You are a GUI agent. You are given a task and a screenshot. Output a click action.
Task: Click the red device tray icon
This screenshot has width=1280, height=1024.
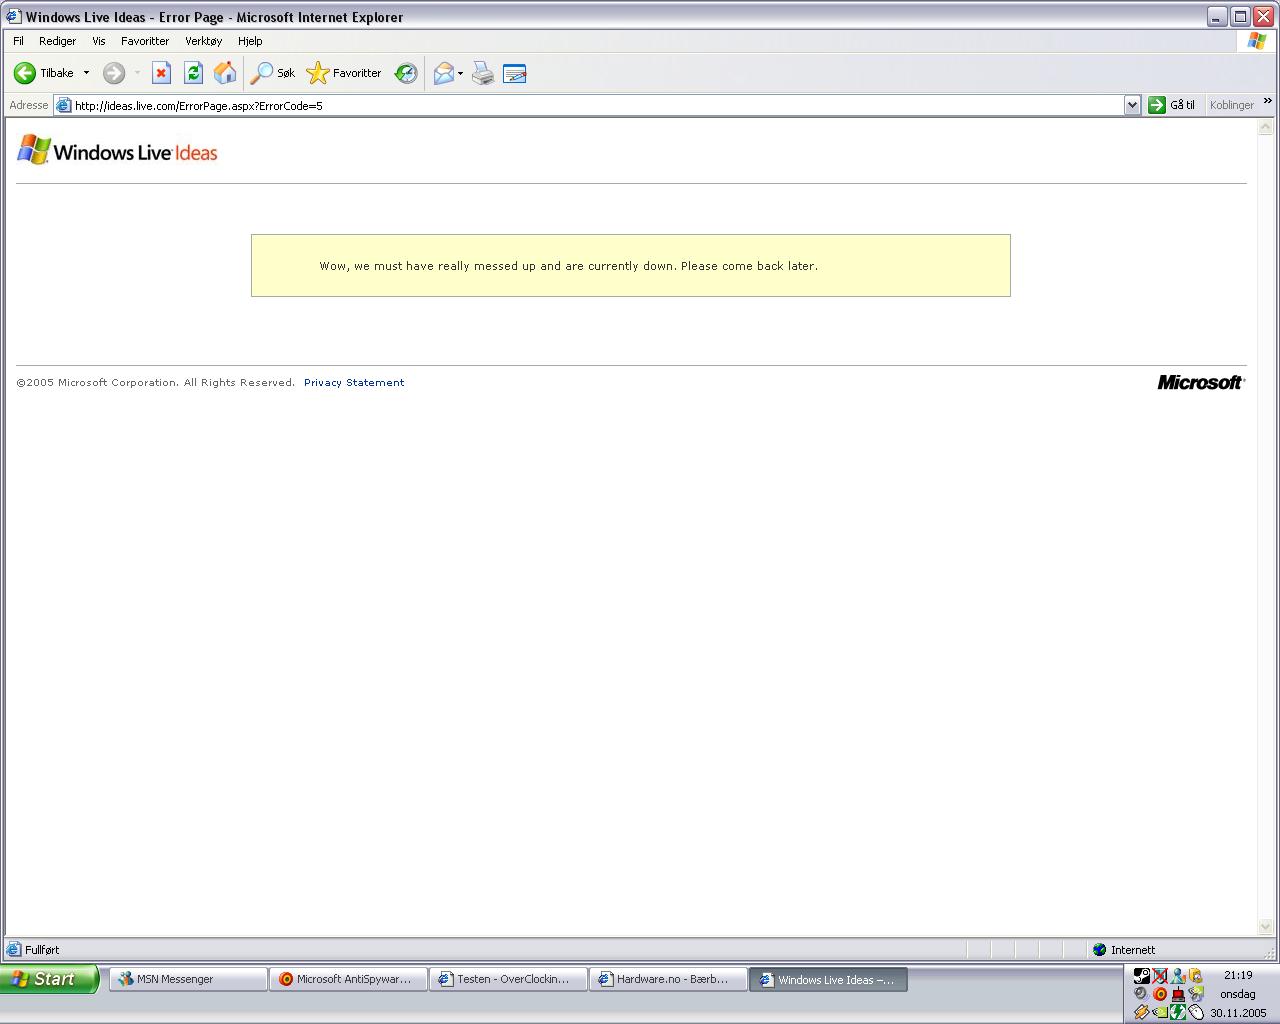[x=1178, y=994]
